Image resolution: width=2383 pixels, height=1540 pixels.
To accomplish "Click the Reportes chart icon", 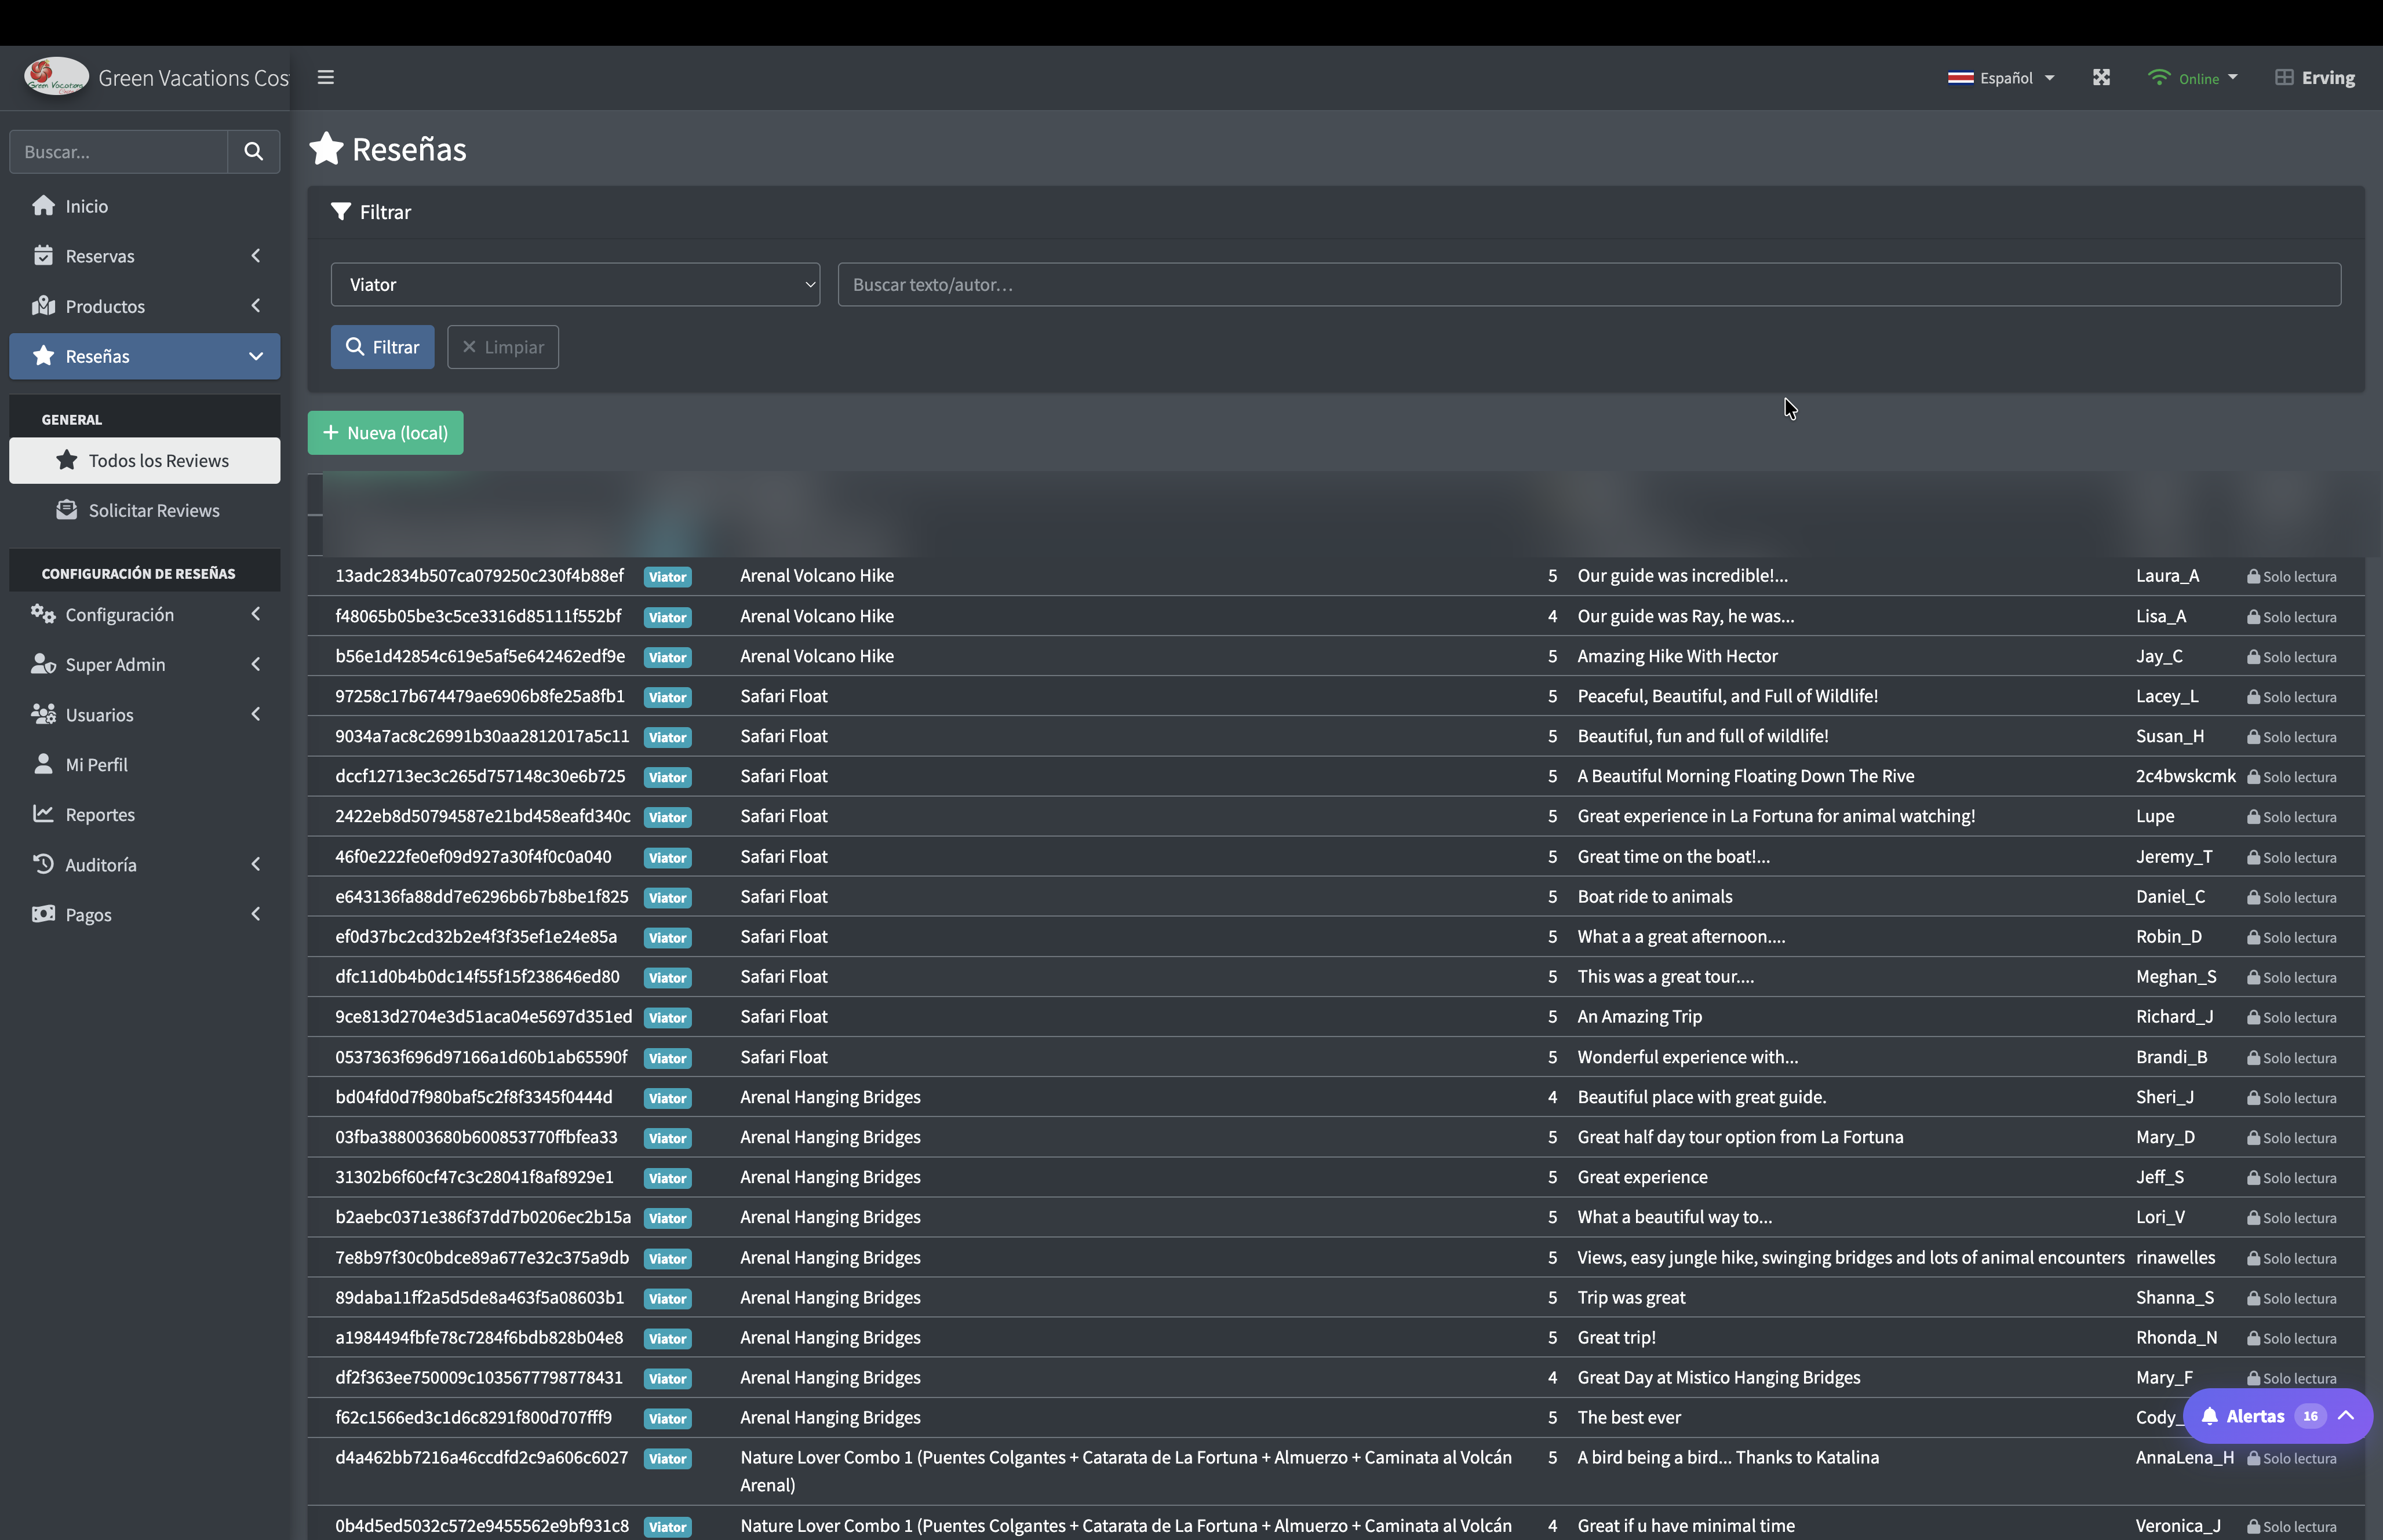I will (x=43, y=813).
